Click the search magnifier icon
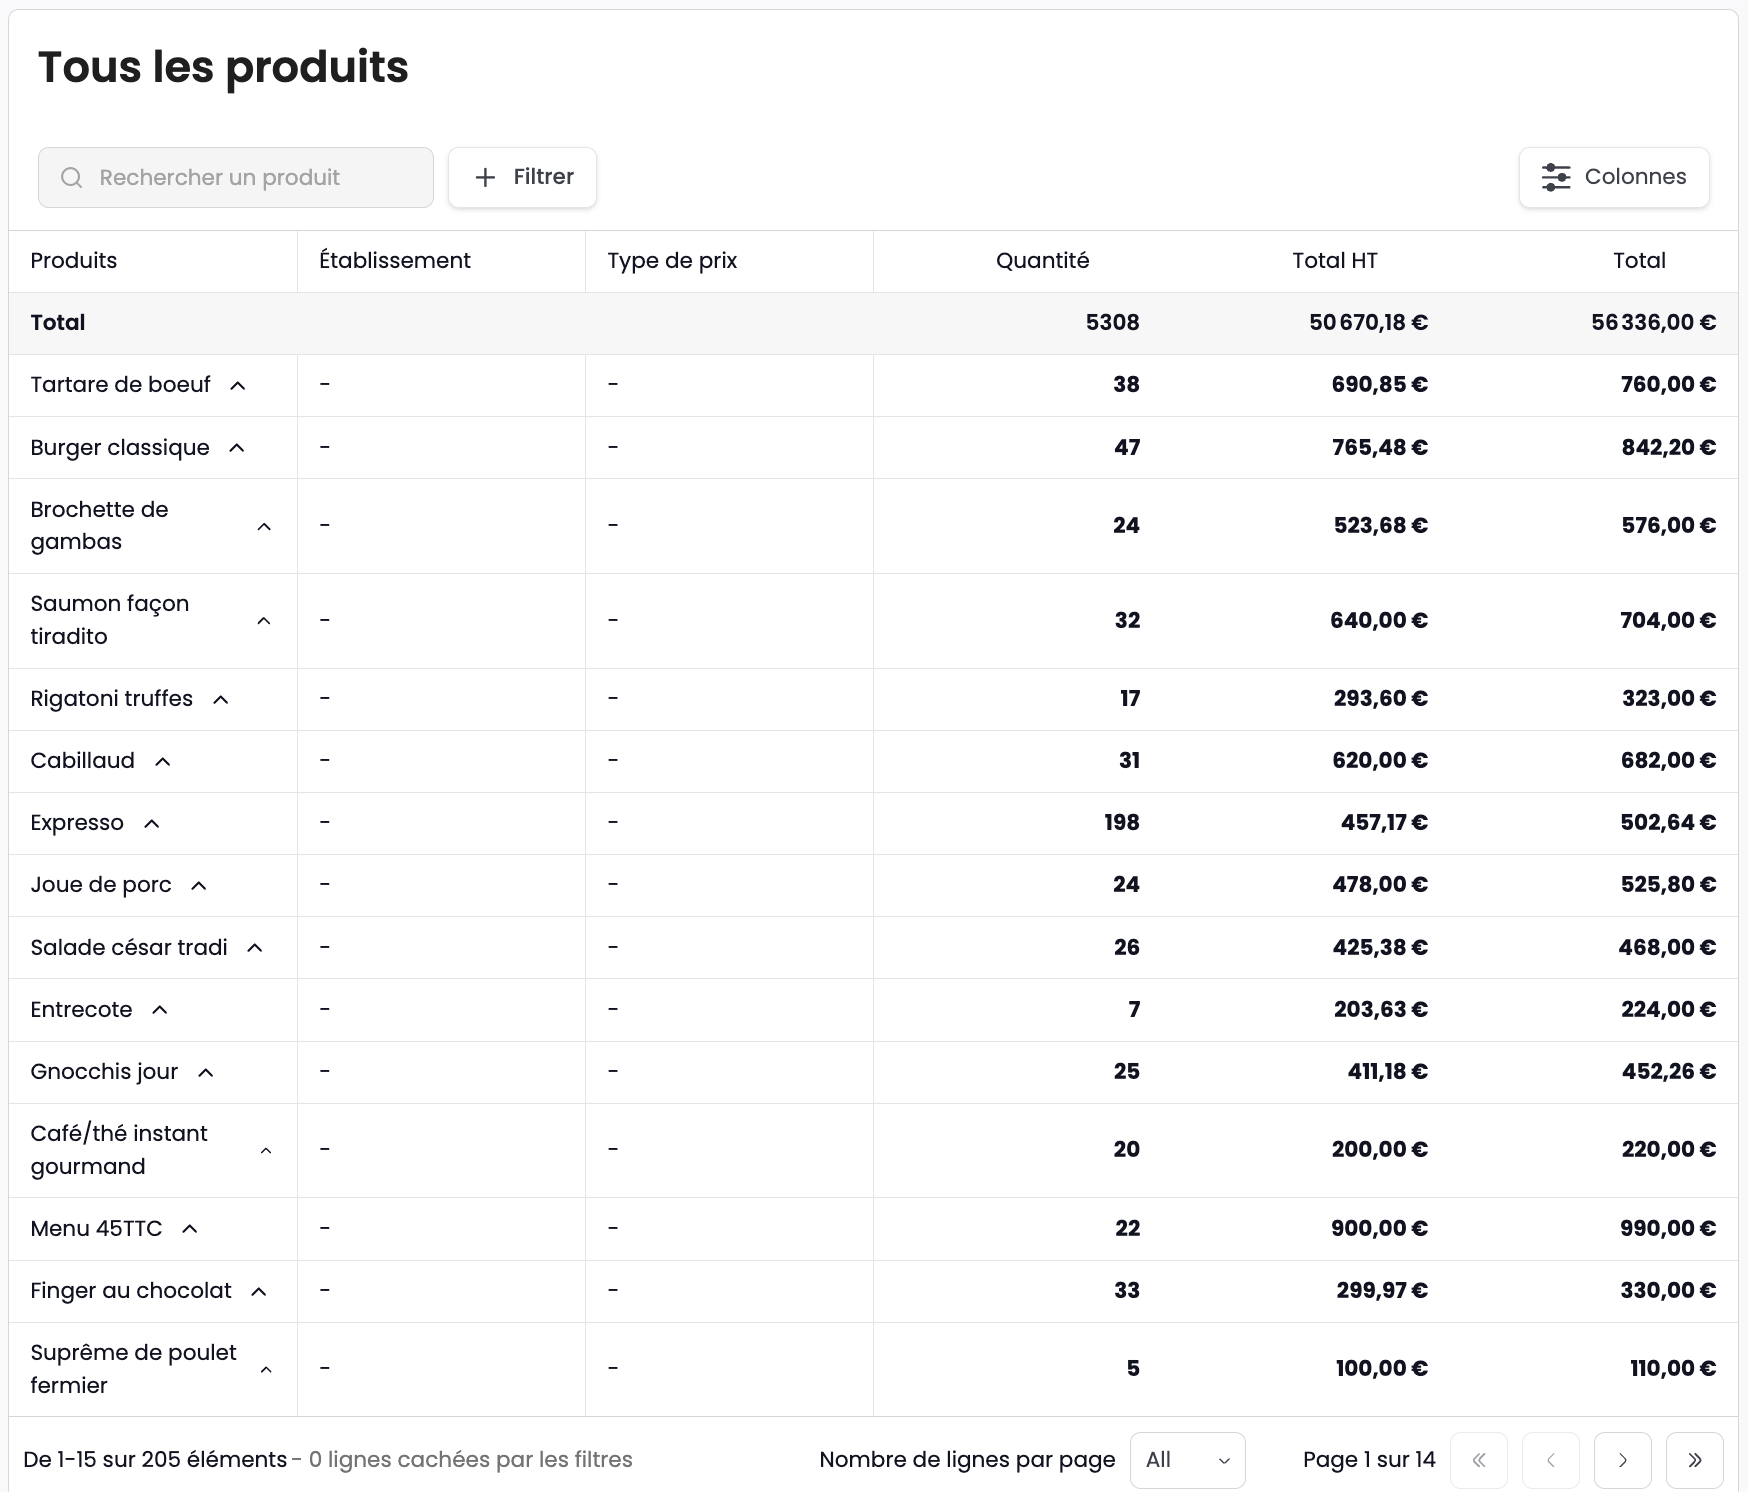 [x=71, y=178]
